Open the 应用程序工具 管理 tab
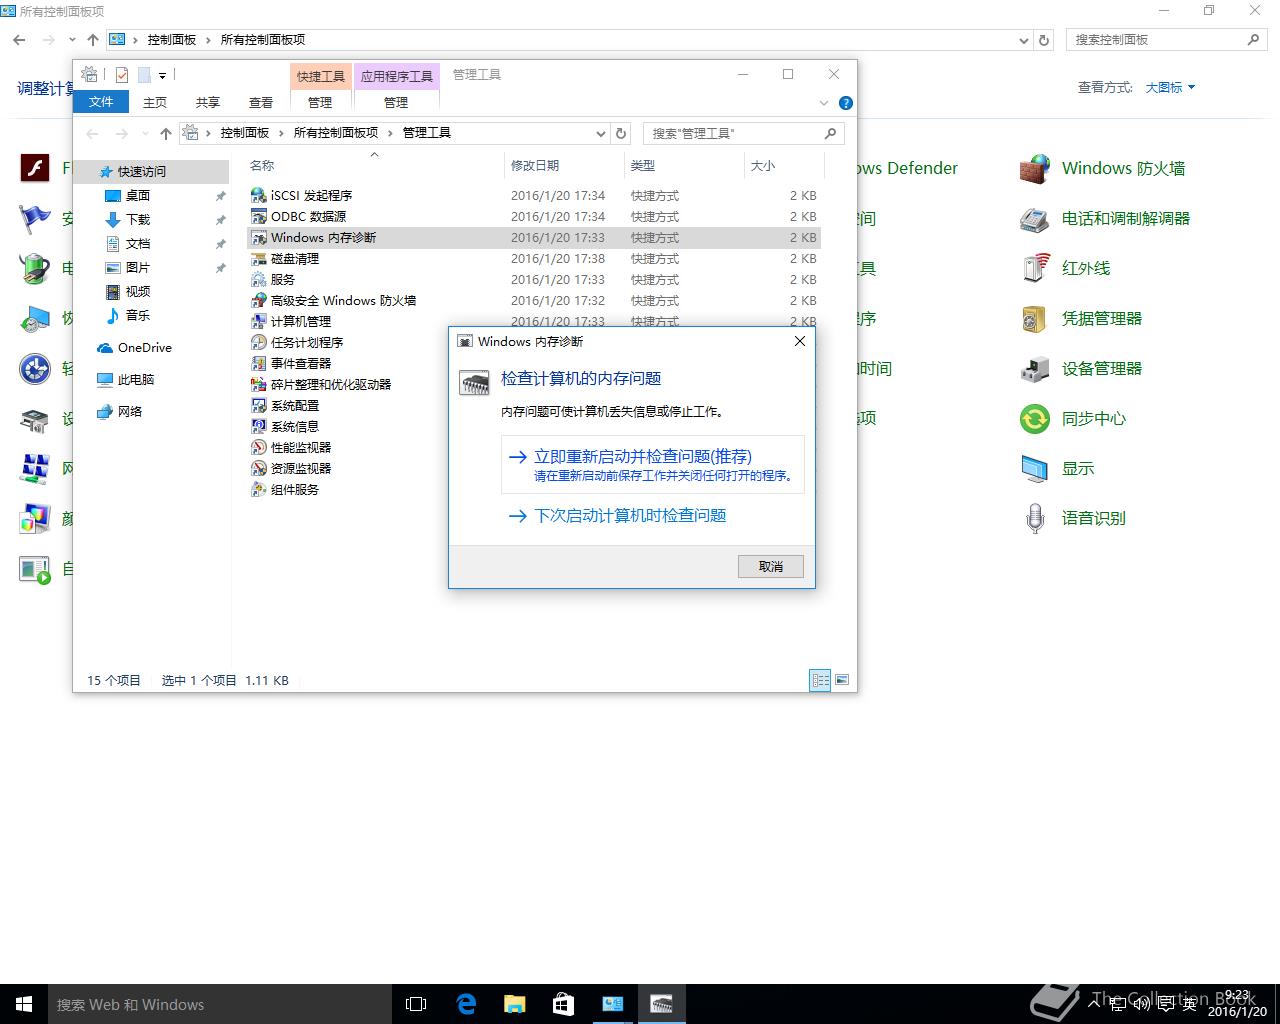This screenshot has width=1280, height=1024. point(396,102)
